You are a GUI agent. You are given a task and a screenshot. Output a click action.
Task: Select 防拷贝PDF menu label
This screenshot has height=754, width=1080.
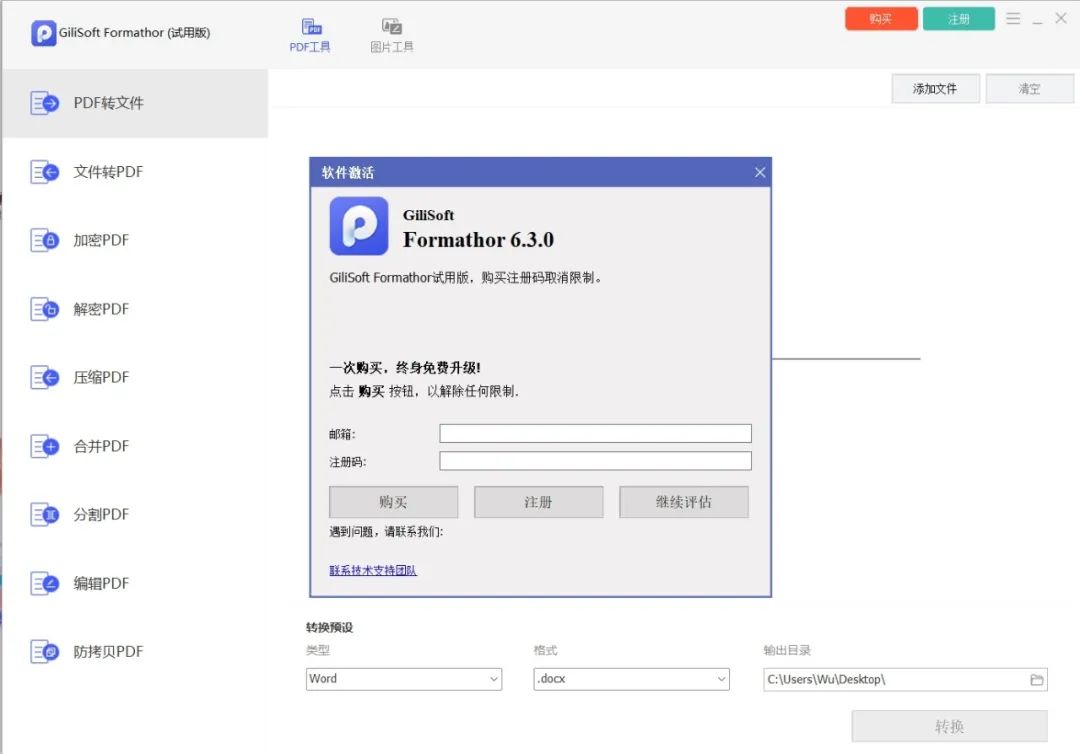[109, 651]
